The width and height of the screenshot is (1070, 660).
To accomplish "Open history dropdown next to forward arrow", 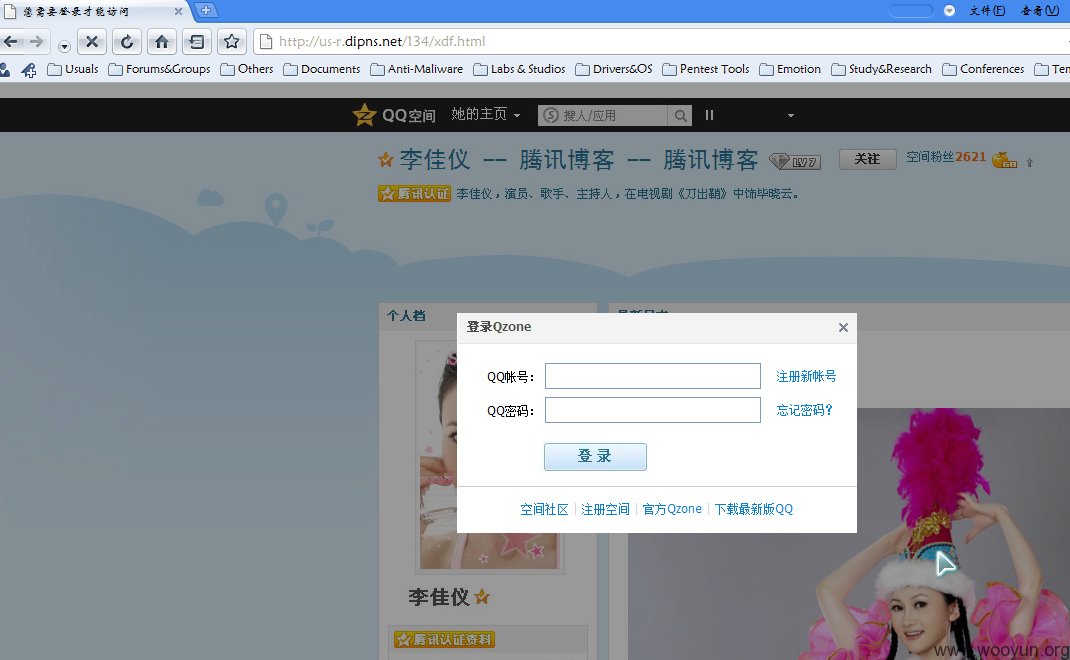I will tap(64, 46).
